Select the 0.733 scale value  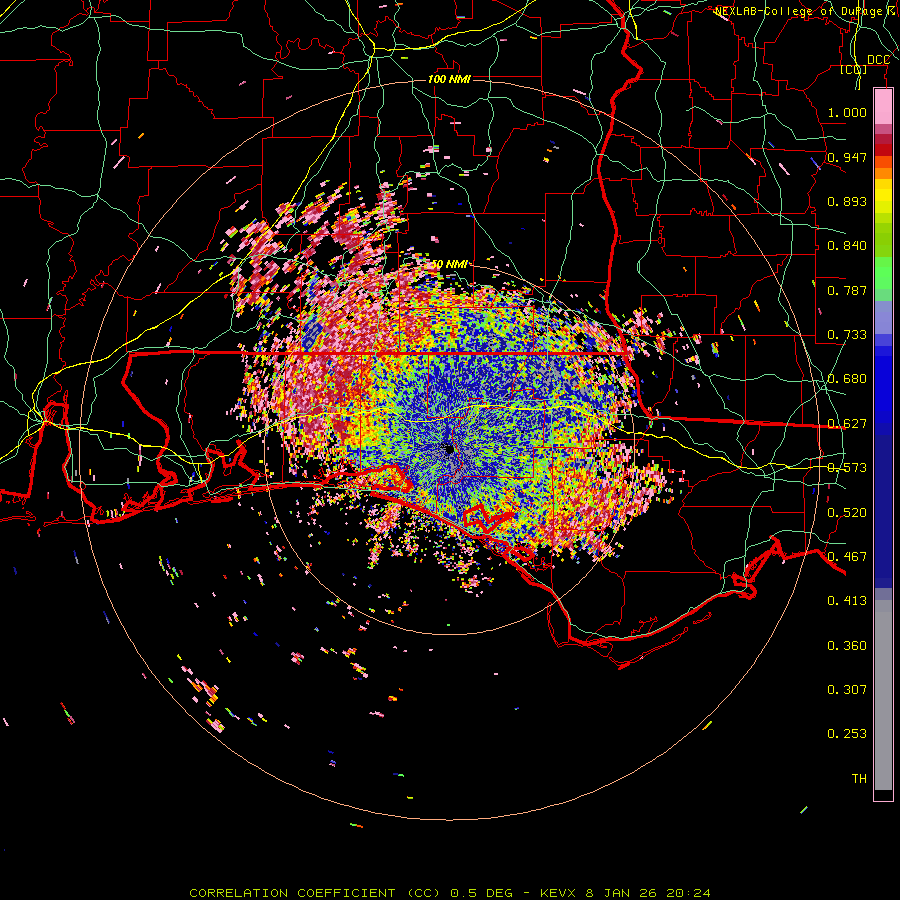coord(847,335)
